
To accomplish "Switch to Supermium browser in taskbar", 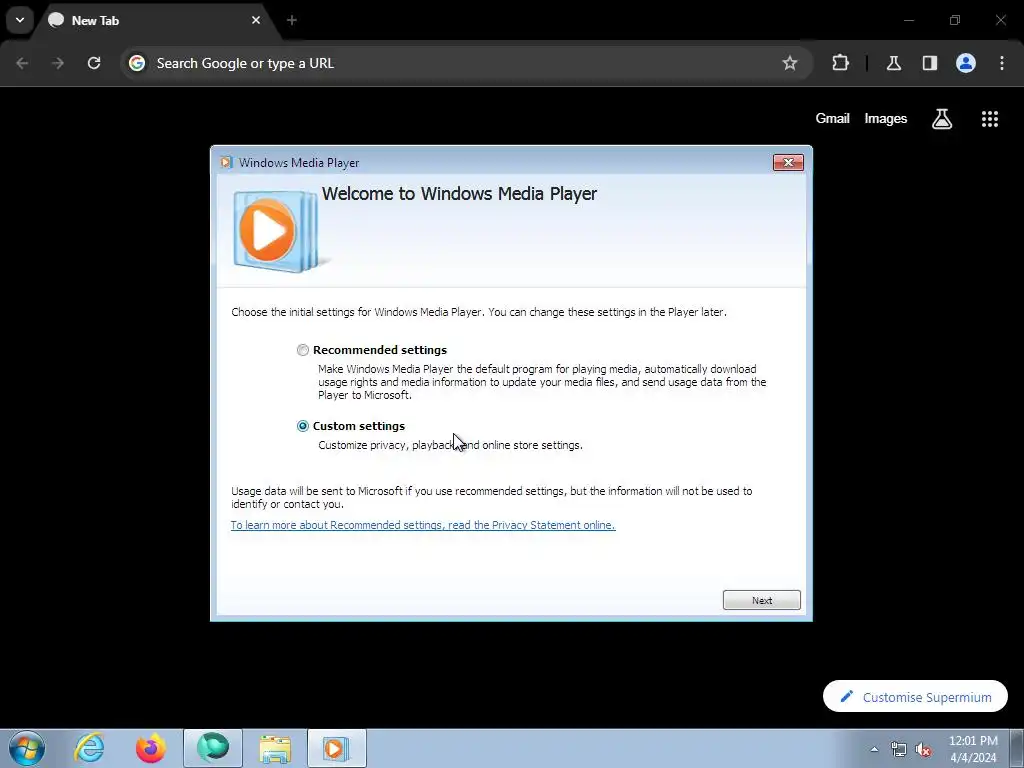I will pos(213,748).
